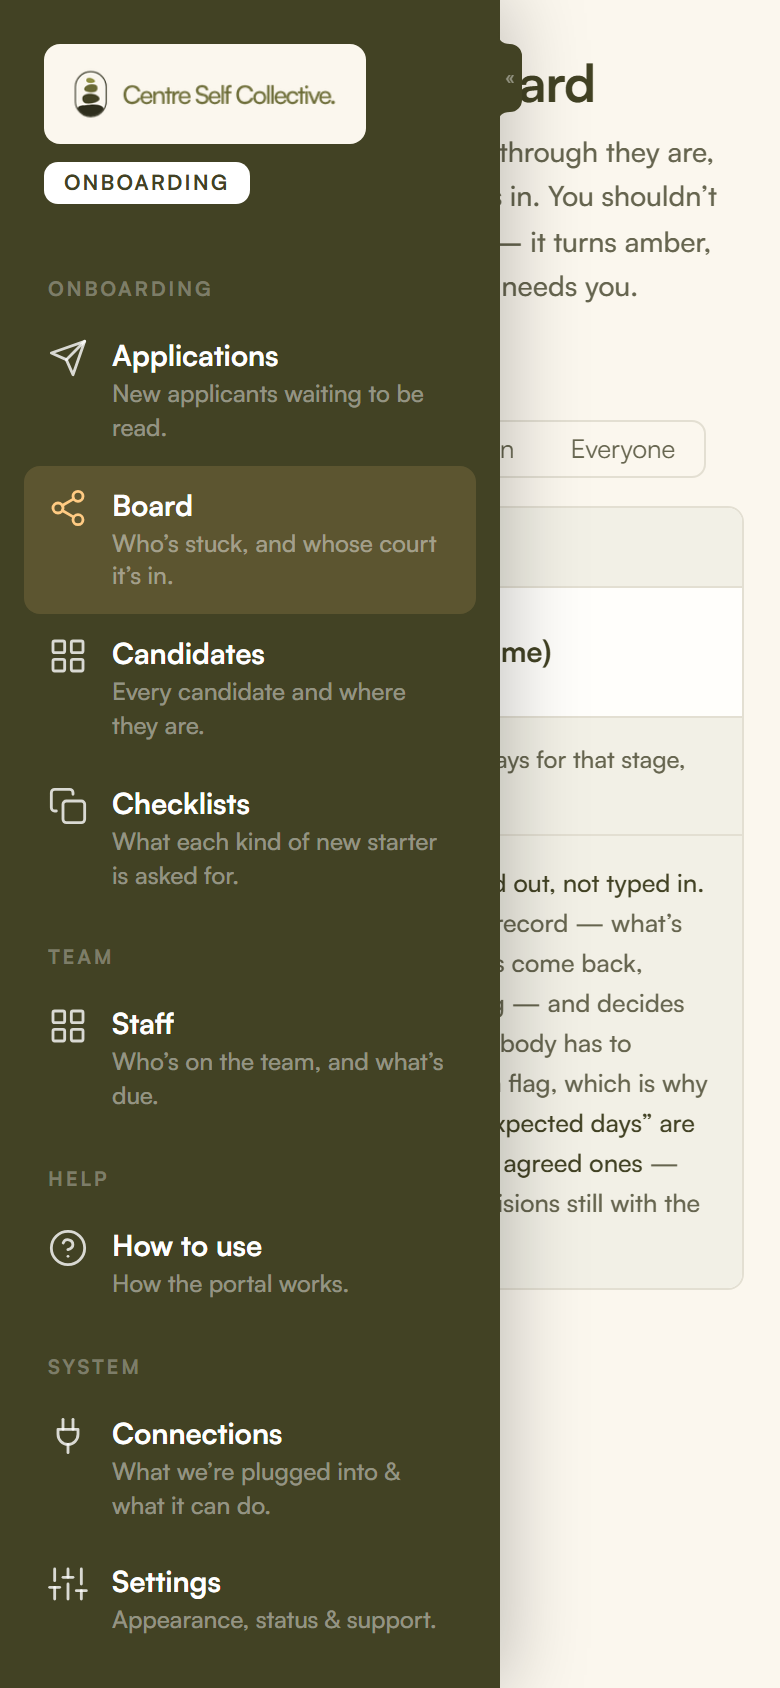The height and width of the screenshot is (1688, 780).
Task: Open the Applications menu item
Action: pyautogui.click(x=250, y=391)
